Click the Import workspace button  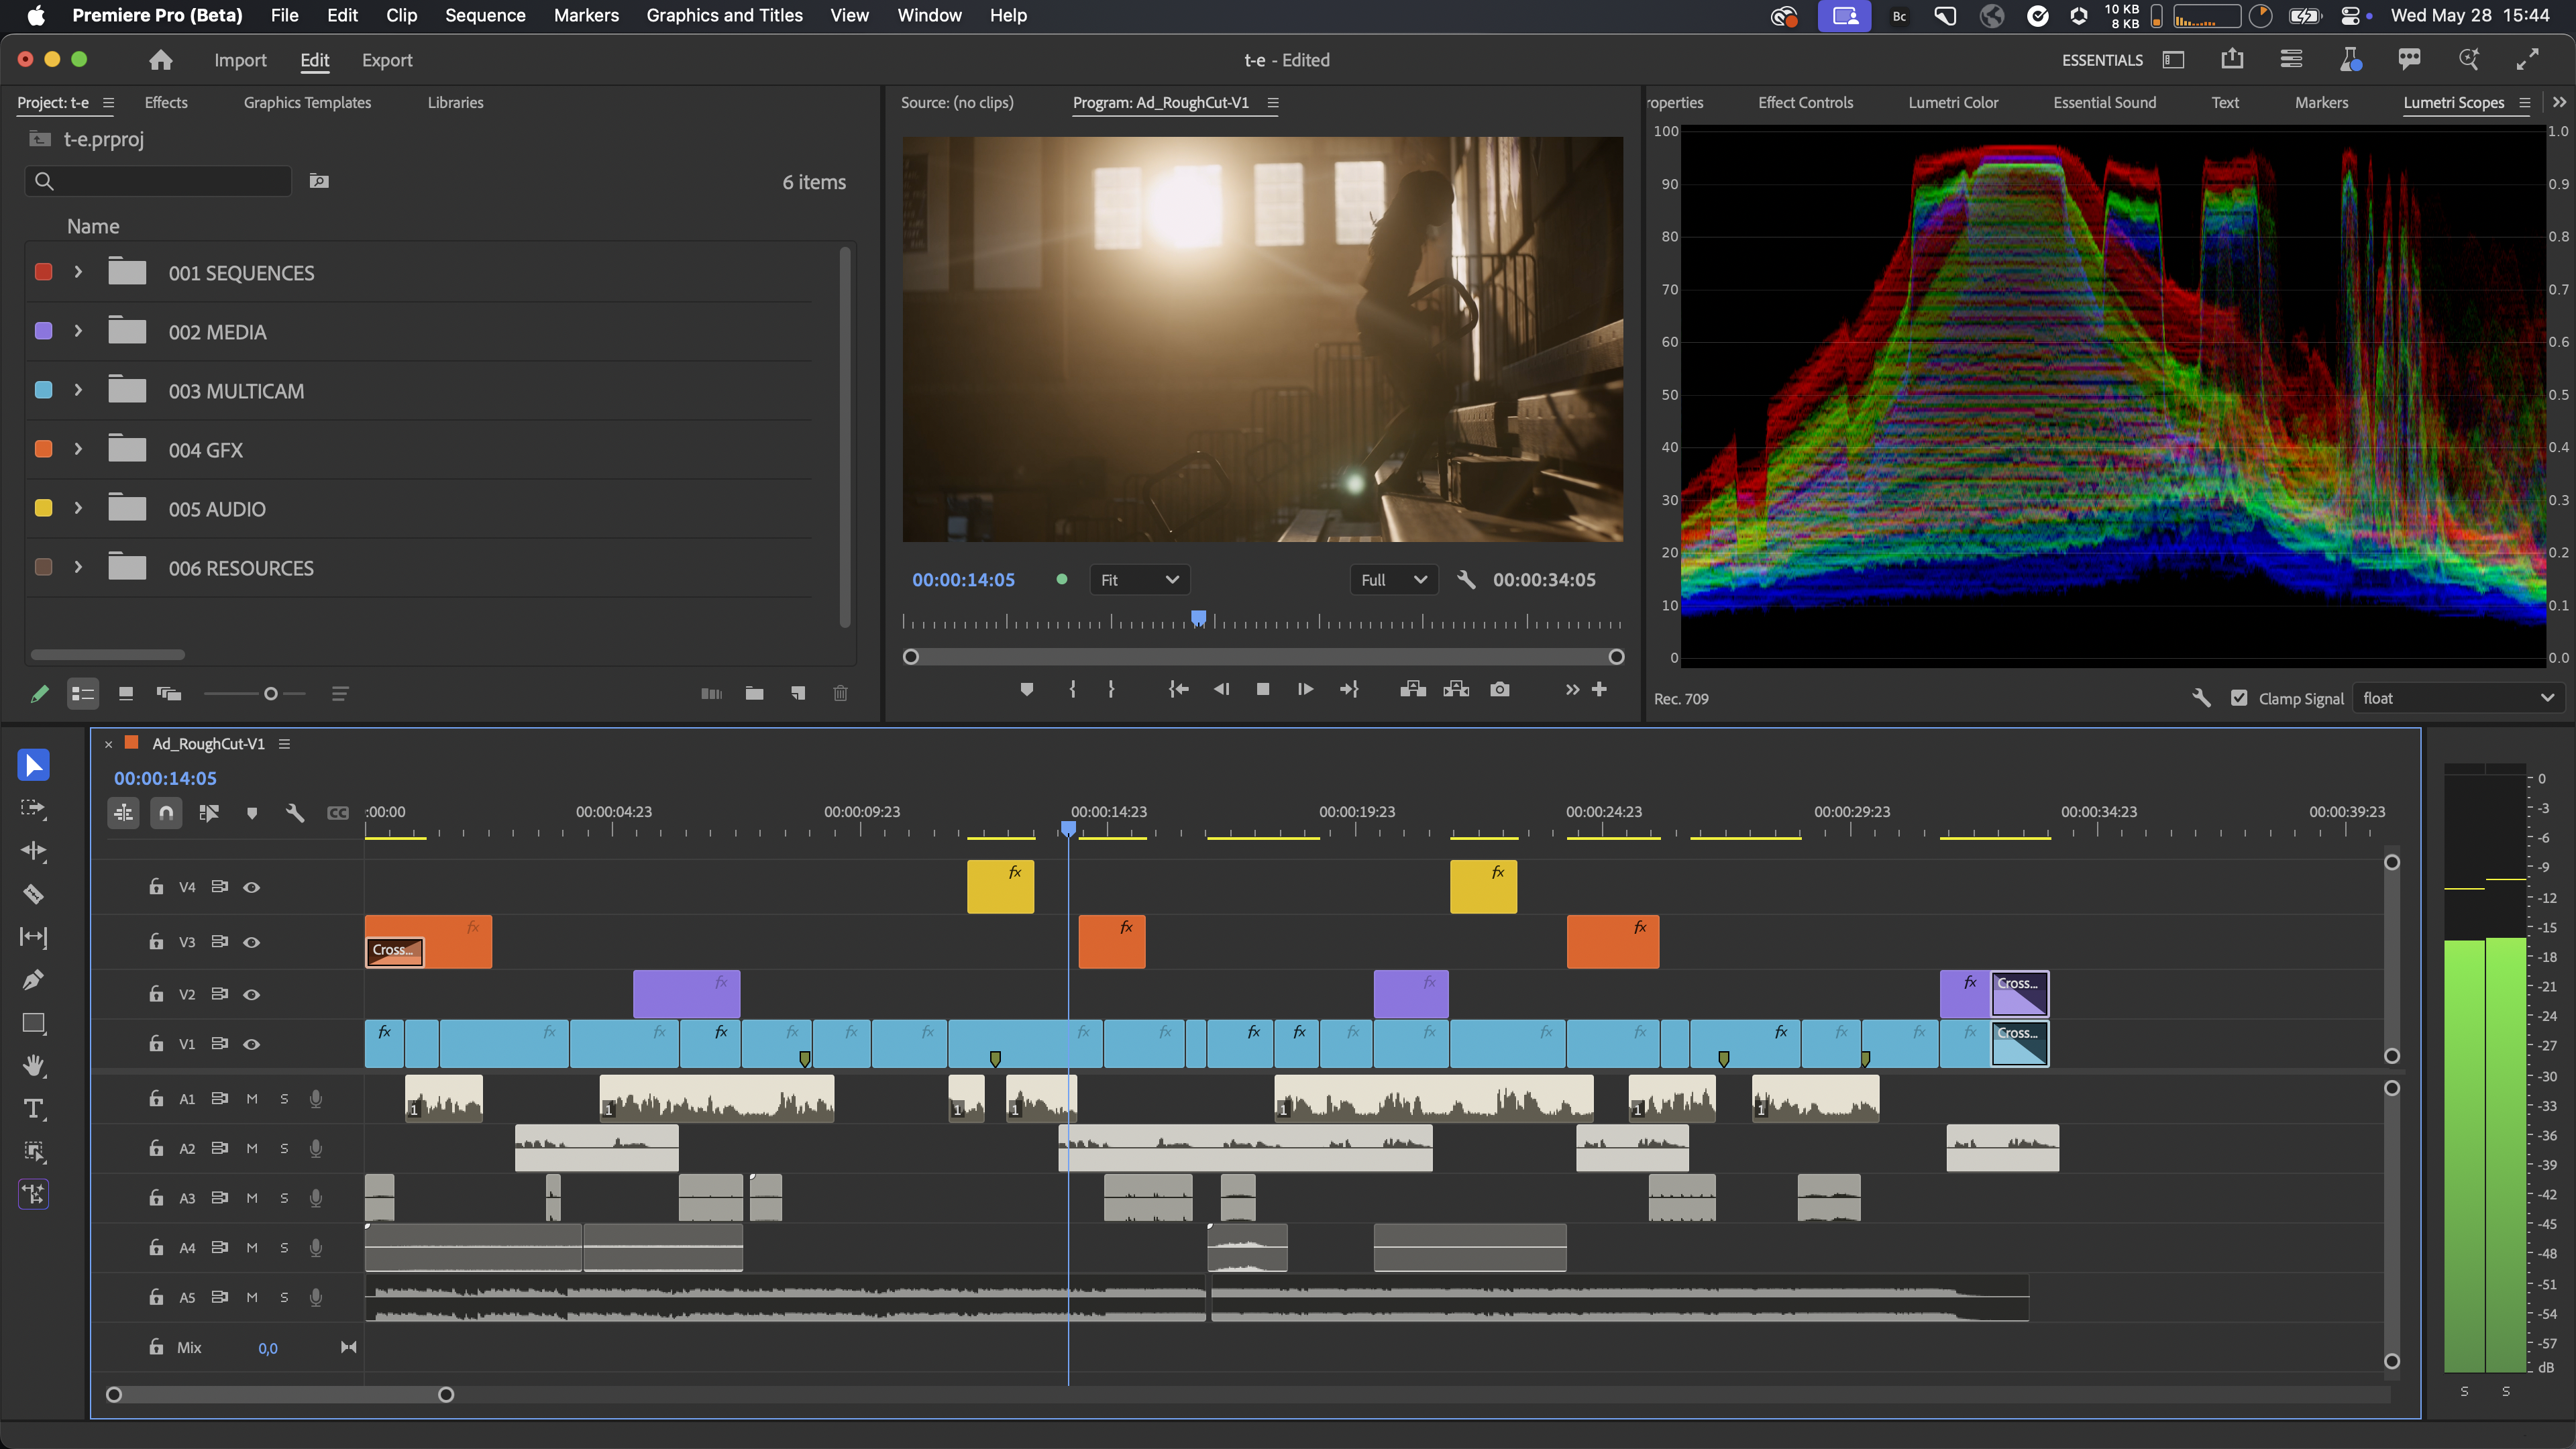pos(240,60)
